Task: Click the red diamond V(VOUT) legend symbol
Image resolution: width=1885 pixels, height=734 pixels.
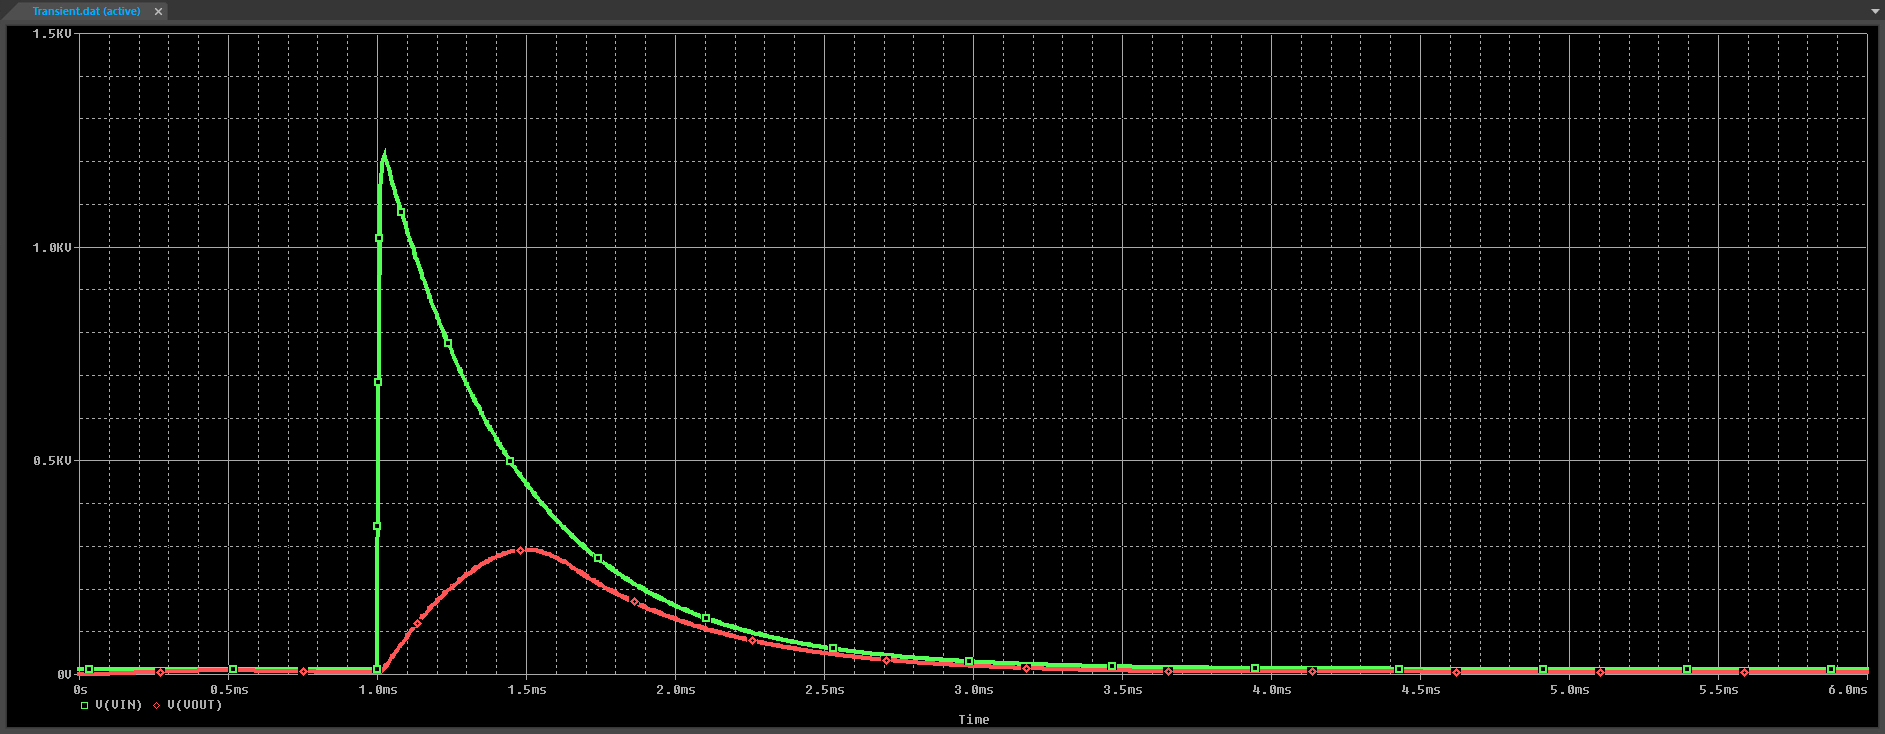Action: tap(157, 706)
